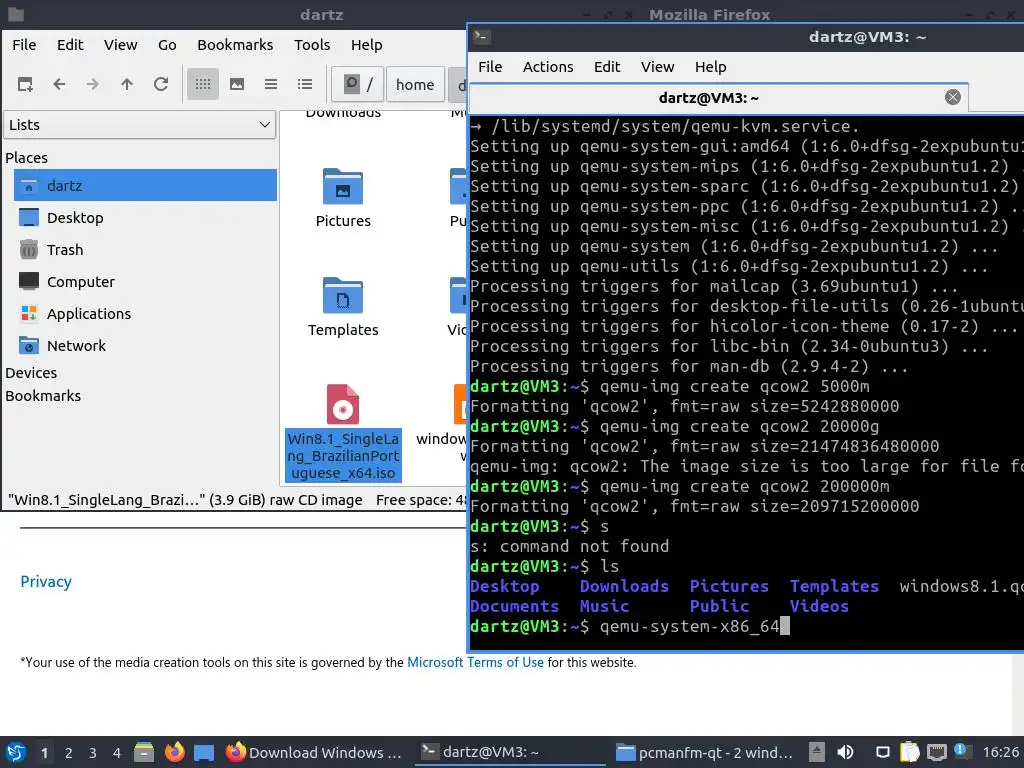Launch Firefox from quick launch
The width and height of the screenshot is (1024, 768).
tap(174, 752)
